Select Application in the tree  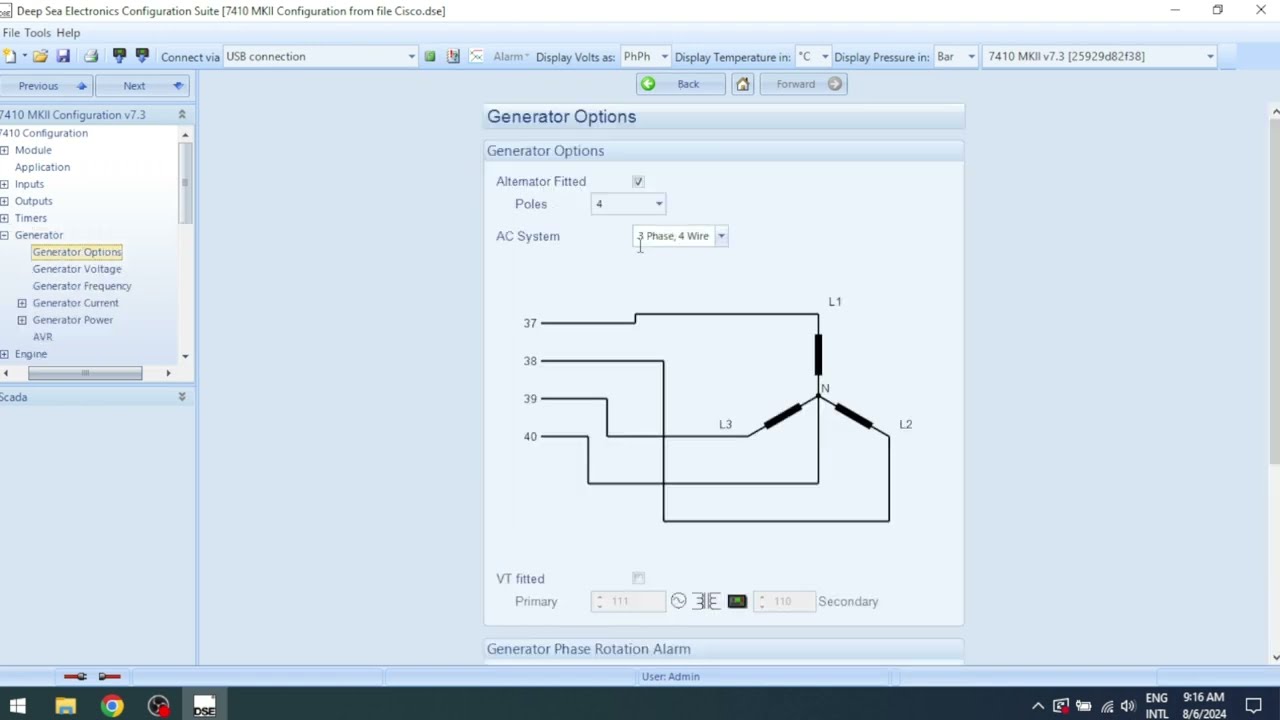(x=42, y=167)
